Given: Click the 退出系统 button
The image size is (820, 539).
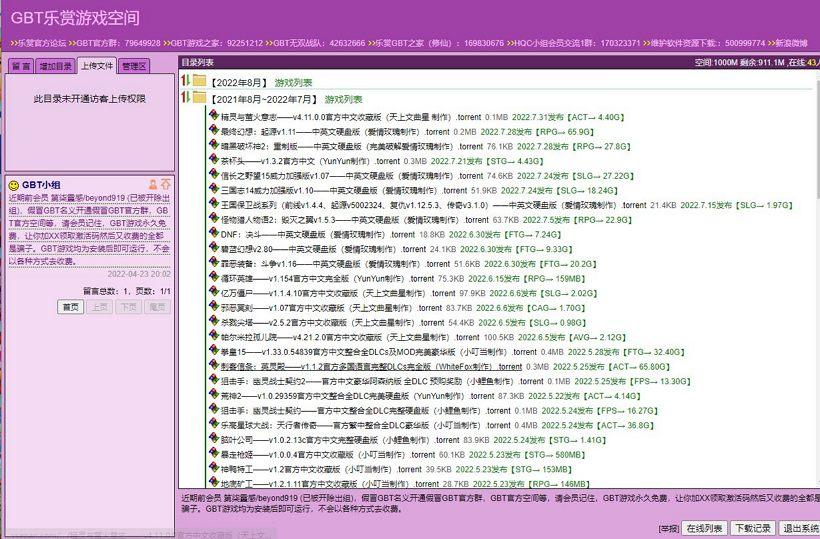Looking at the screenshot, I should [800, 528].
